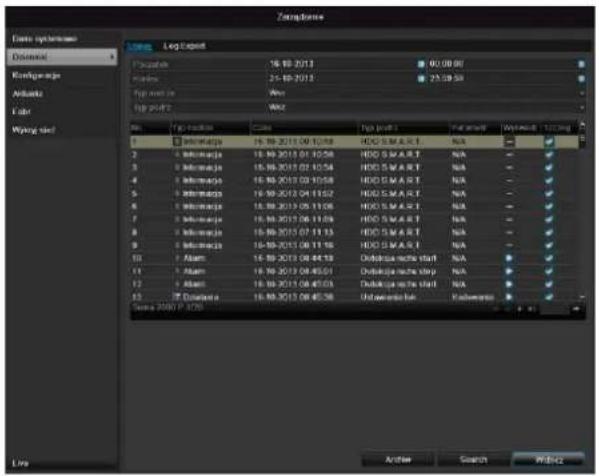Open Konfiguracja in the left menu

(36, 75)
